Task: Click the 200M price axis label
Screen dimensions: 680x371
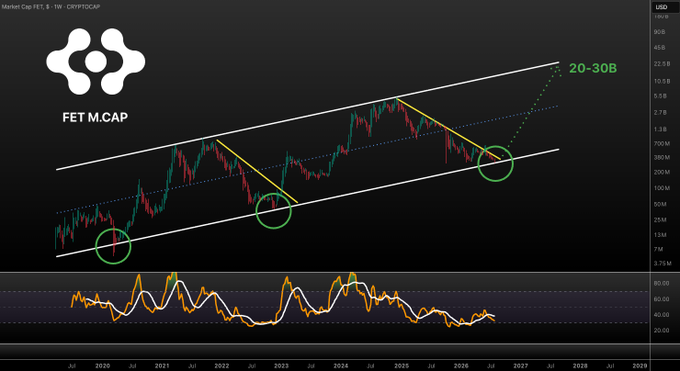Action: coord(661,172)
